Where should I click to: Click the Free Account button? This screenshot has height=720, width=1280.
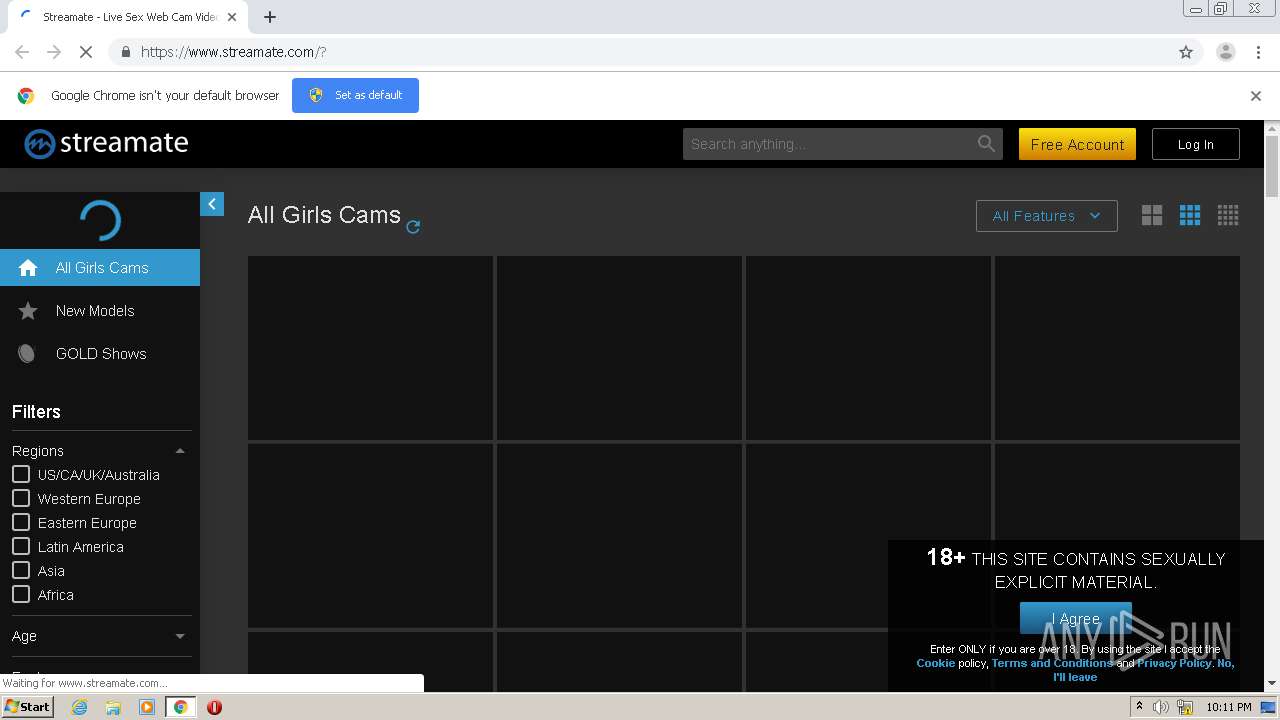click(x=1077, y=144)
